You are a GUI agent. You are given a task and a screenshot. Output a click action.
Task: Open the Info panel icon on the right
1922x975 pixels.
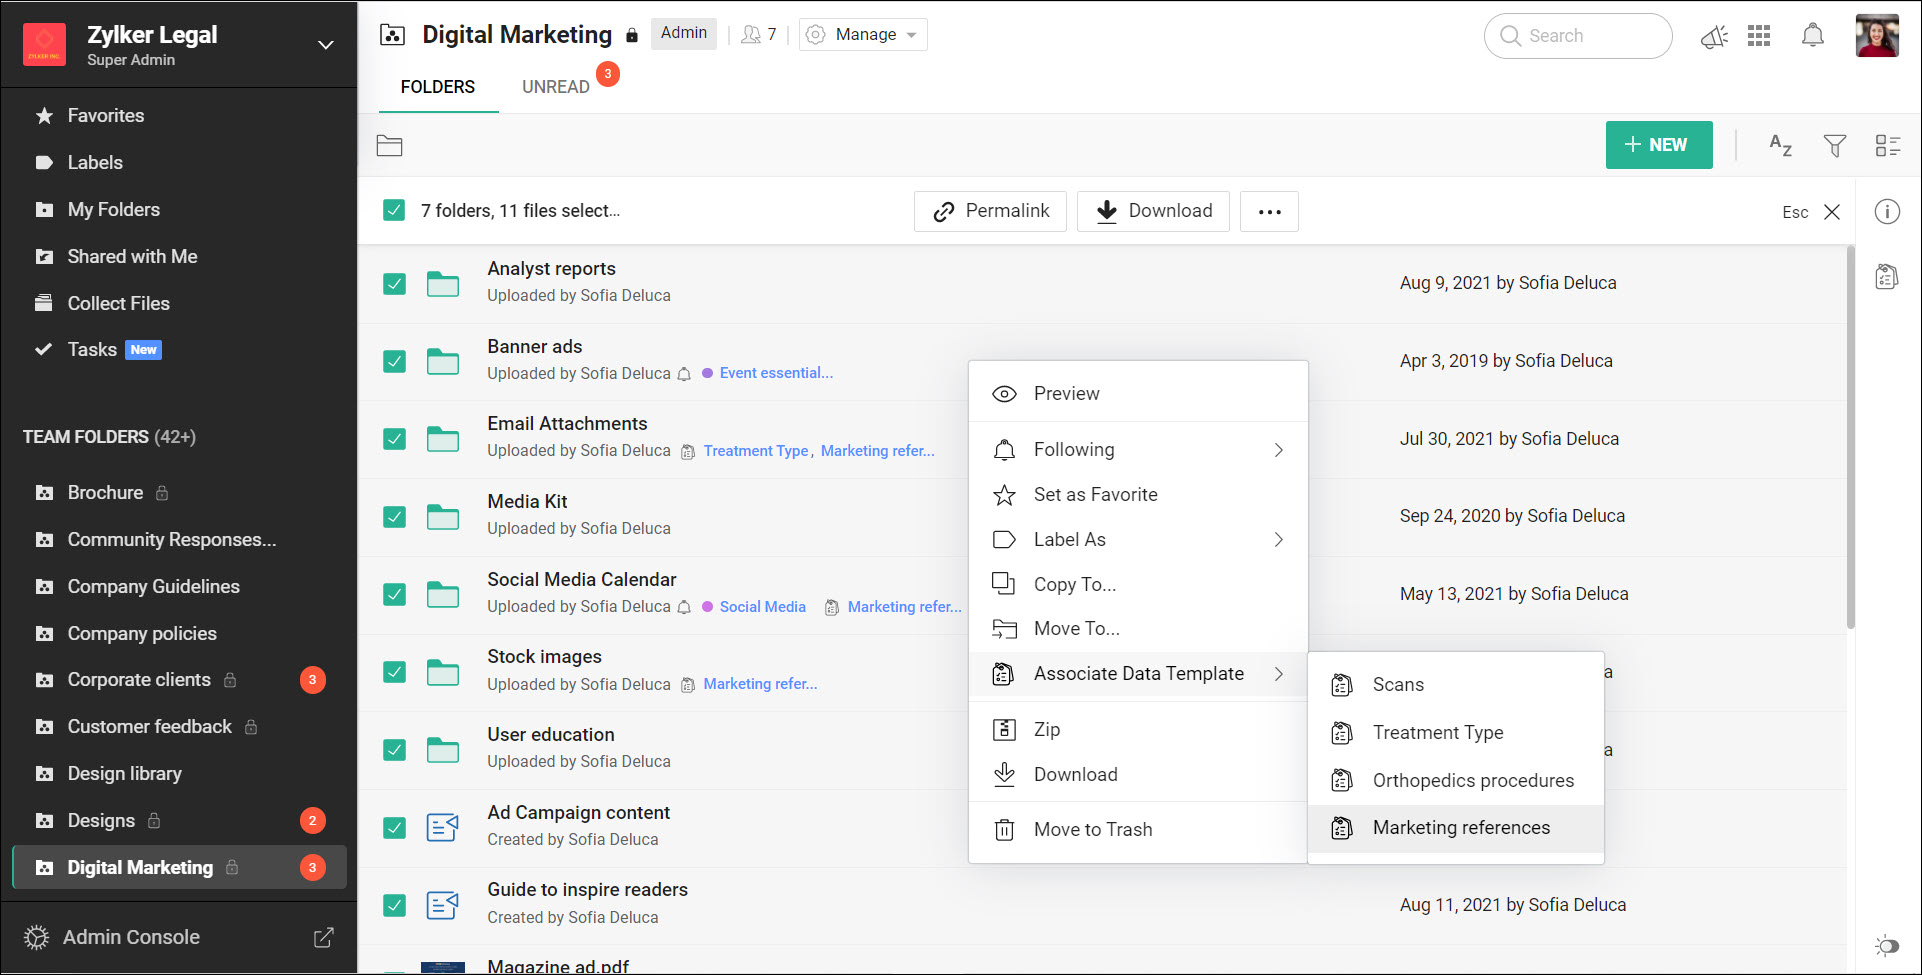[x=1886, y=211]
